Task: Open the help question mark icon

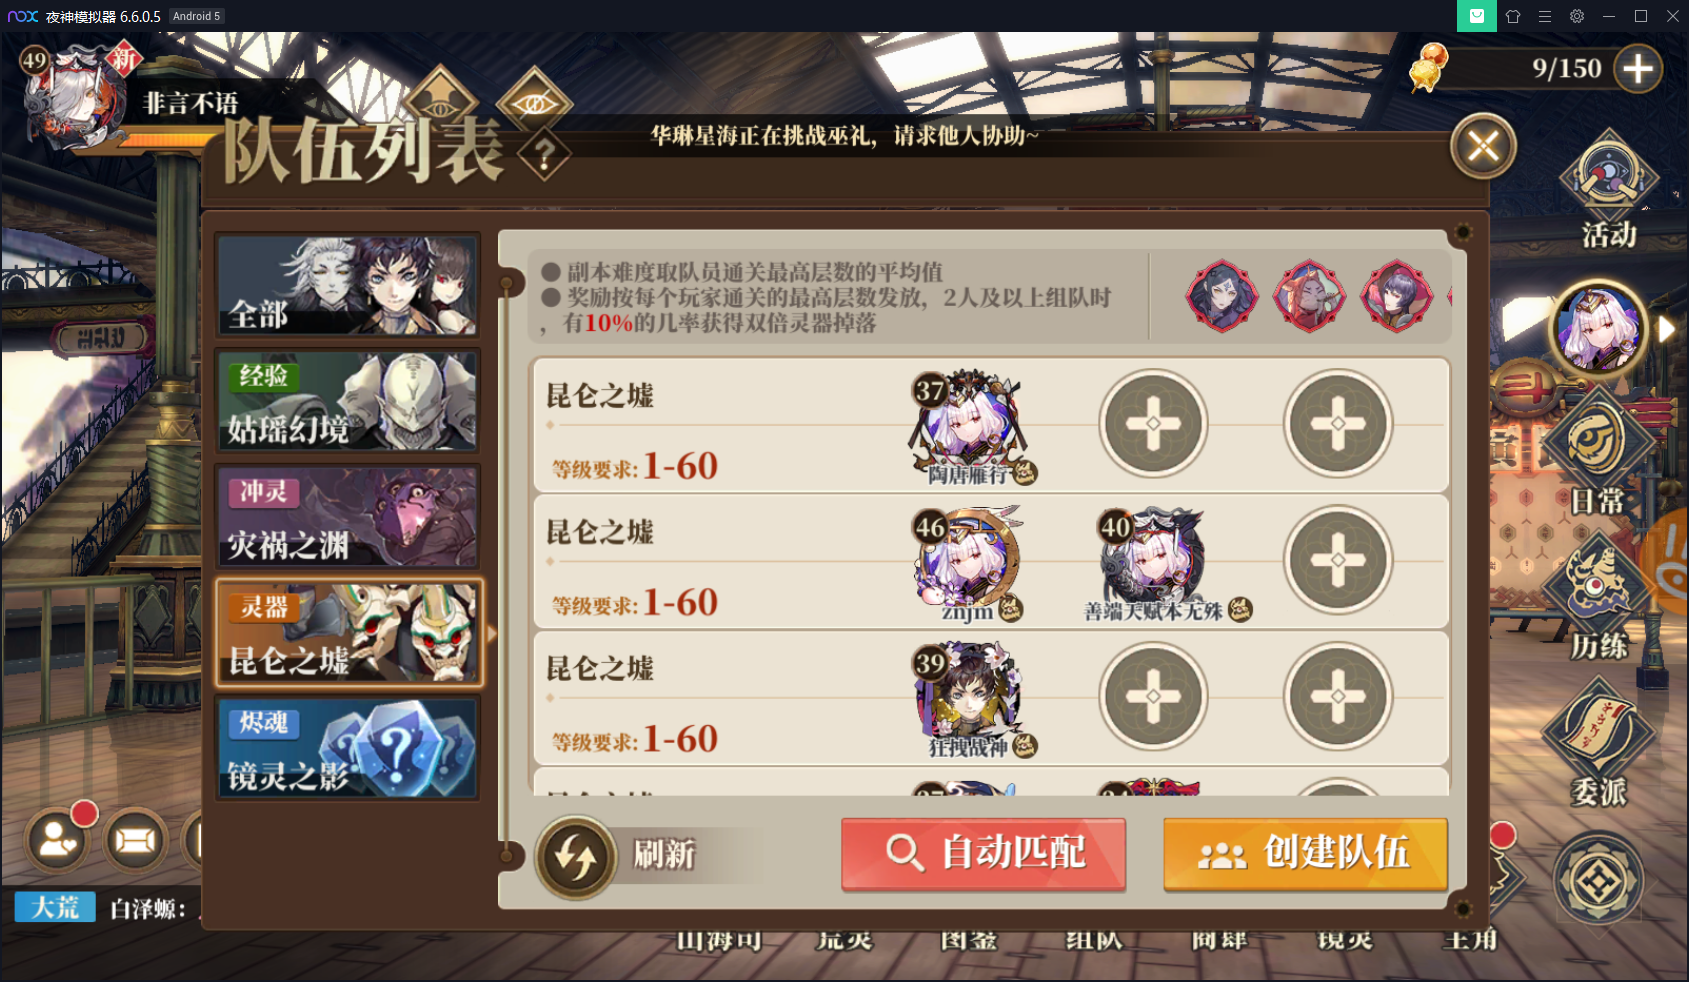Action: (x=544, y=156)
